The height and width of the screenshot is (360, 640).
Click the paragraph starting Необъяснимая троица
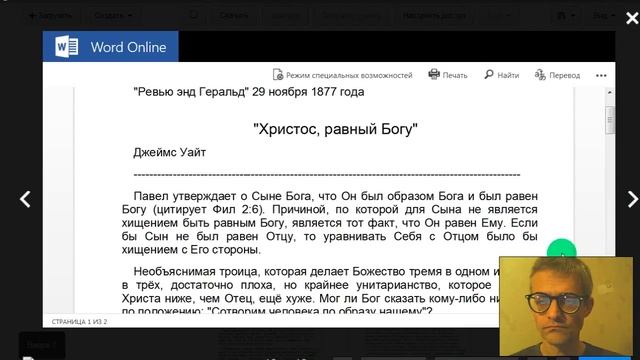[x=310, y=291]
